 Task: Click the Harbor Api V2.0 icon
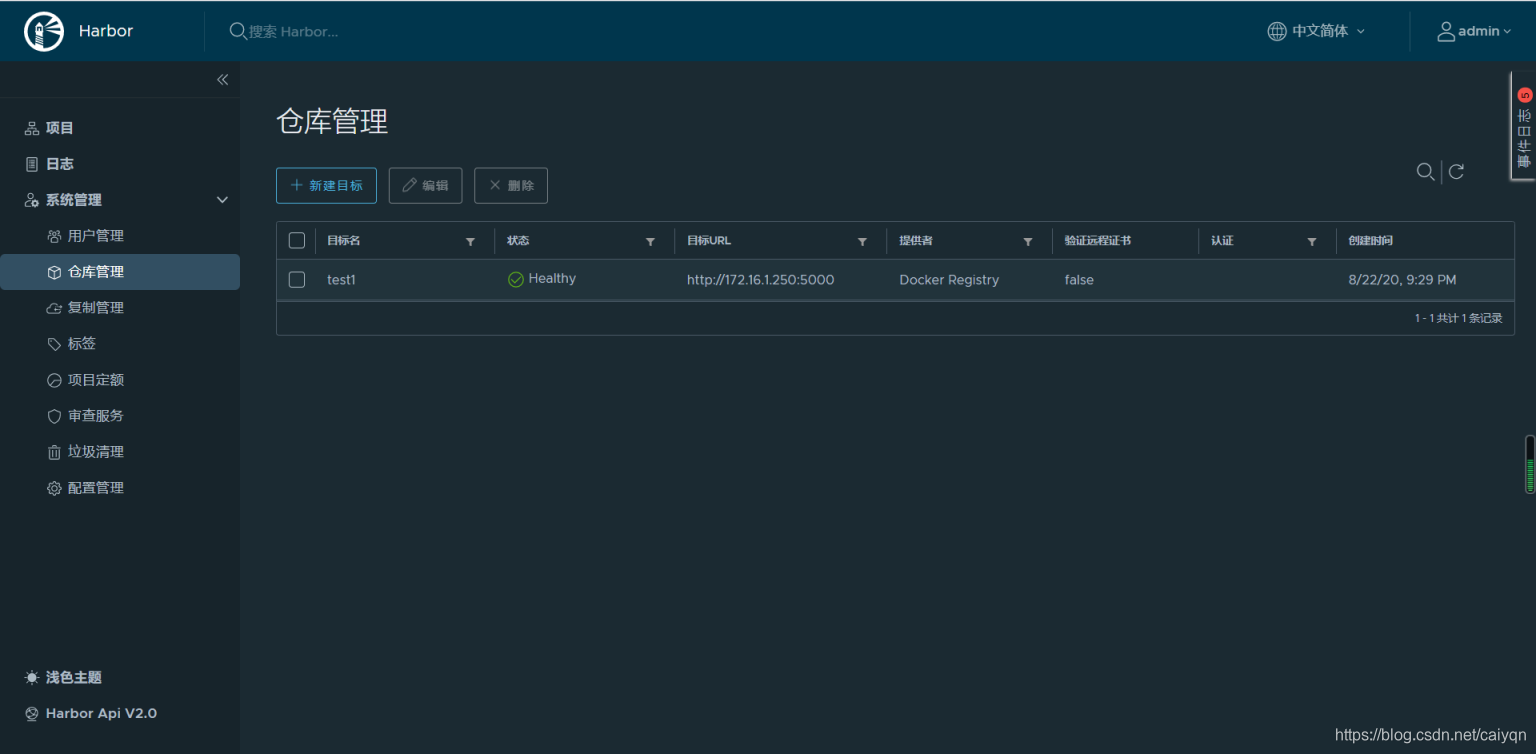pyautogui.click(x=32, y=714)
